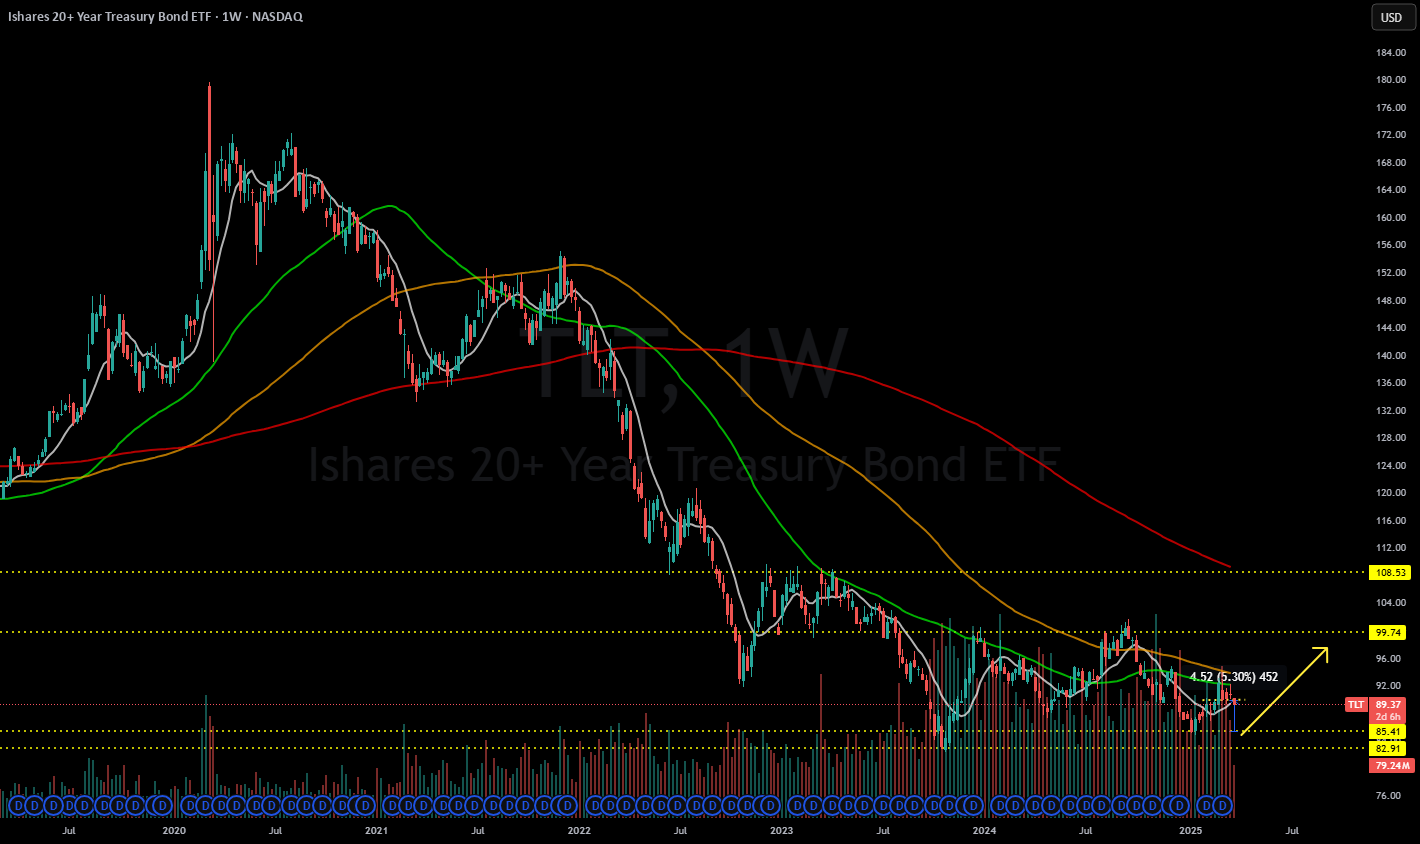This screenshot has width=1420, height=844.
Task: Select the 108.53 horizontal level label
Action: pos(1389,573)
